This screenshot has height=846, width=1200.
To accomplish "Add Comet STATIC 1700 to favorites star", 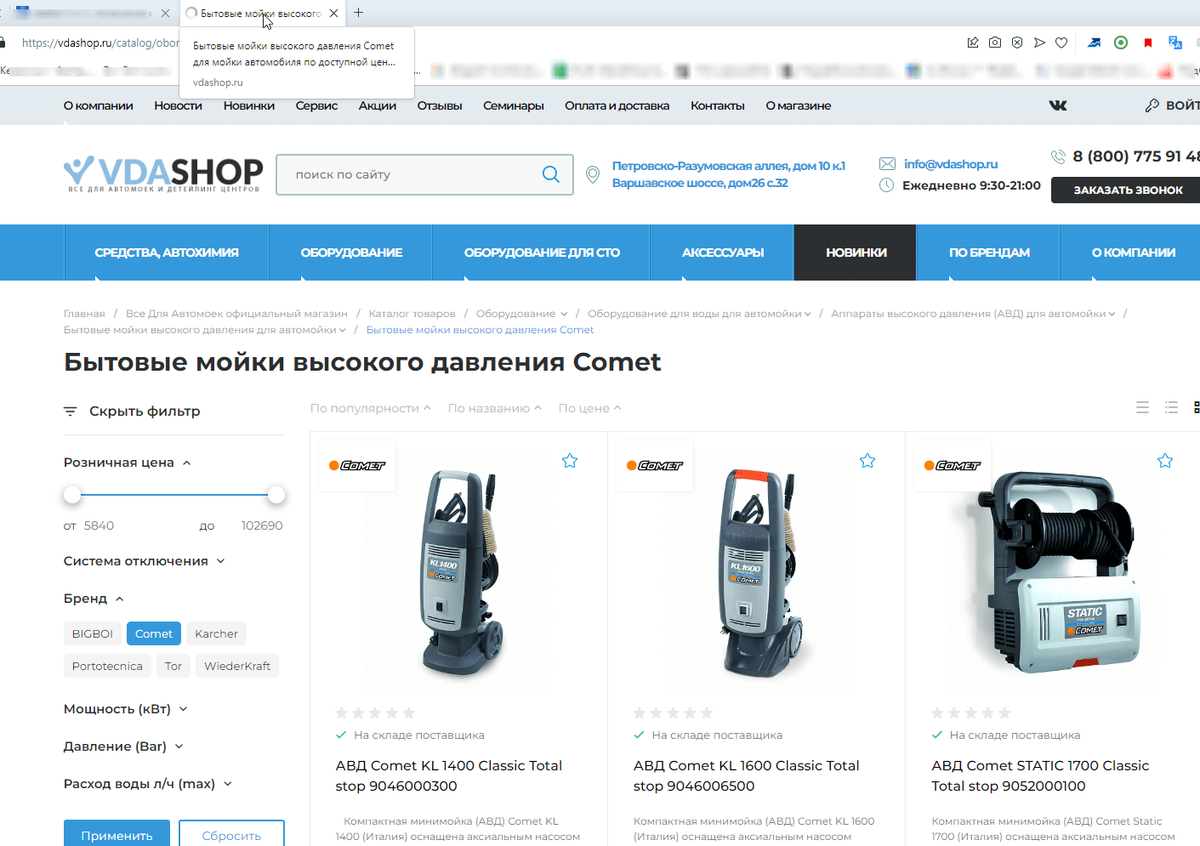I will tap(1165, 461).
